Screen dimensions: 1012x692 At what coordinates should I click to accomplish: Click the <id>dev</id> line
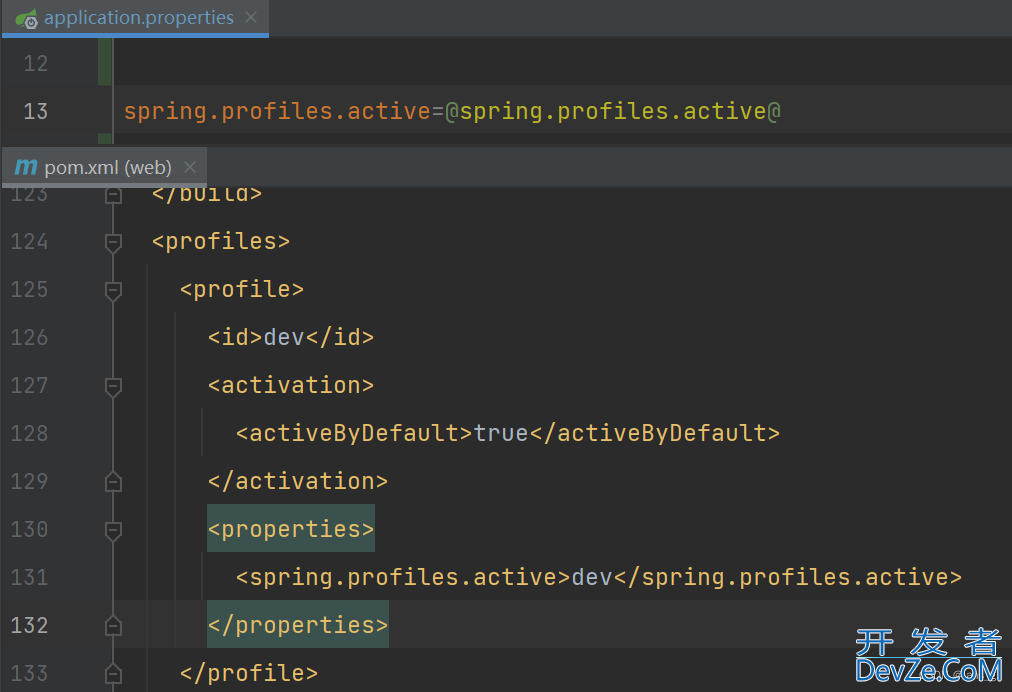[290, 337]
